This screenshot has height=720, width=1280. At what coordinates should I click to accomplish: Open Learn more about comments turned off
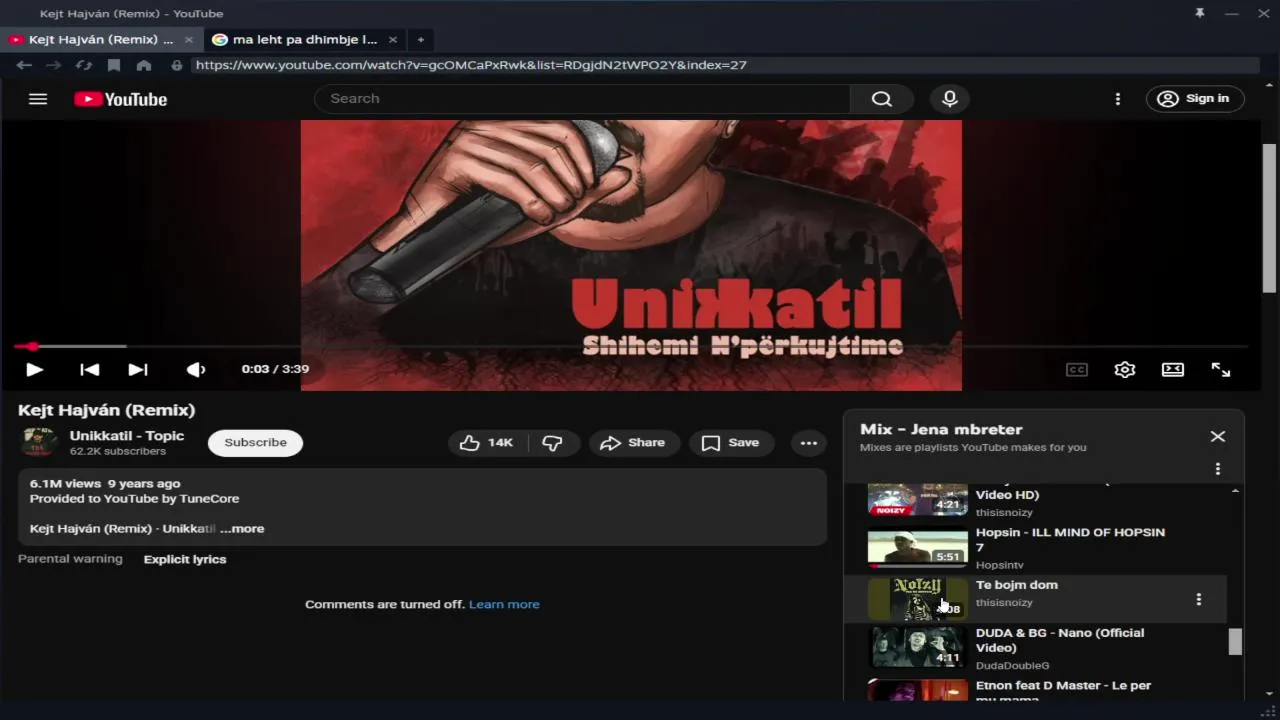pos(504,604)
